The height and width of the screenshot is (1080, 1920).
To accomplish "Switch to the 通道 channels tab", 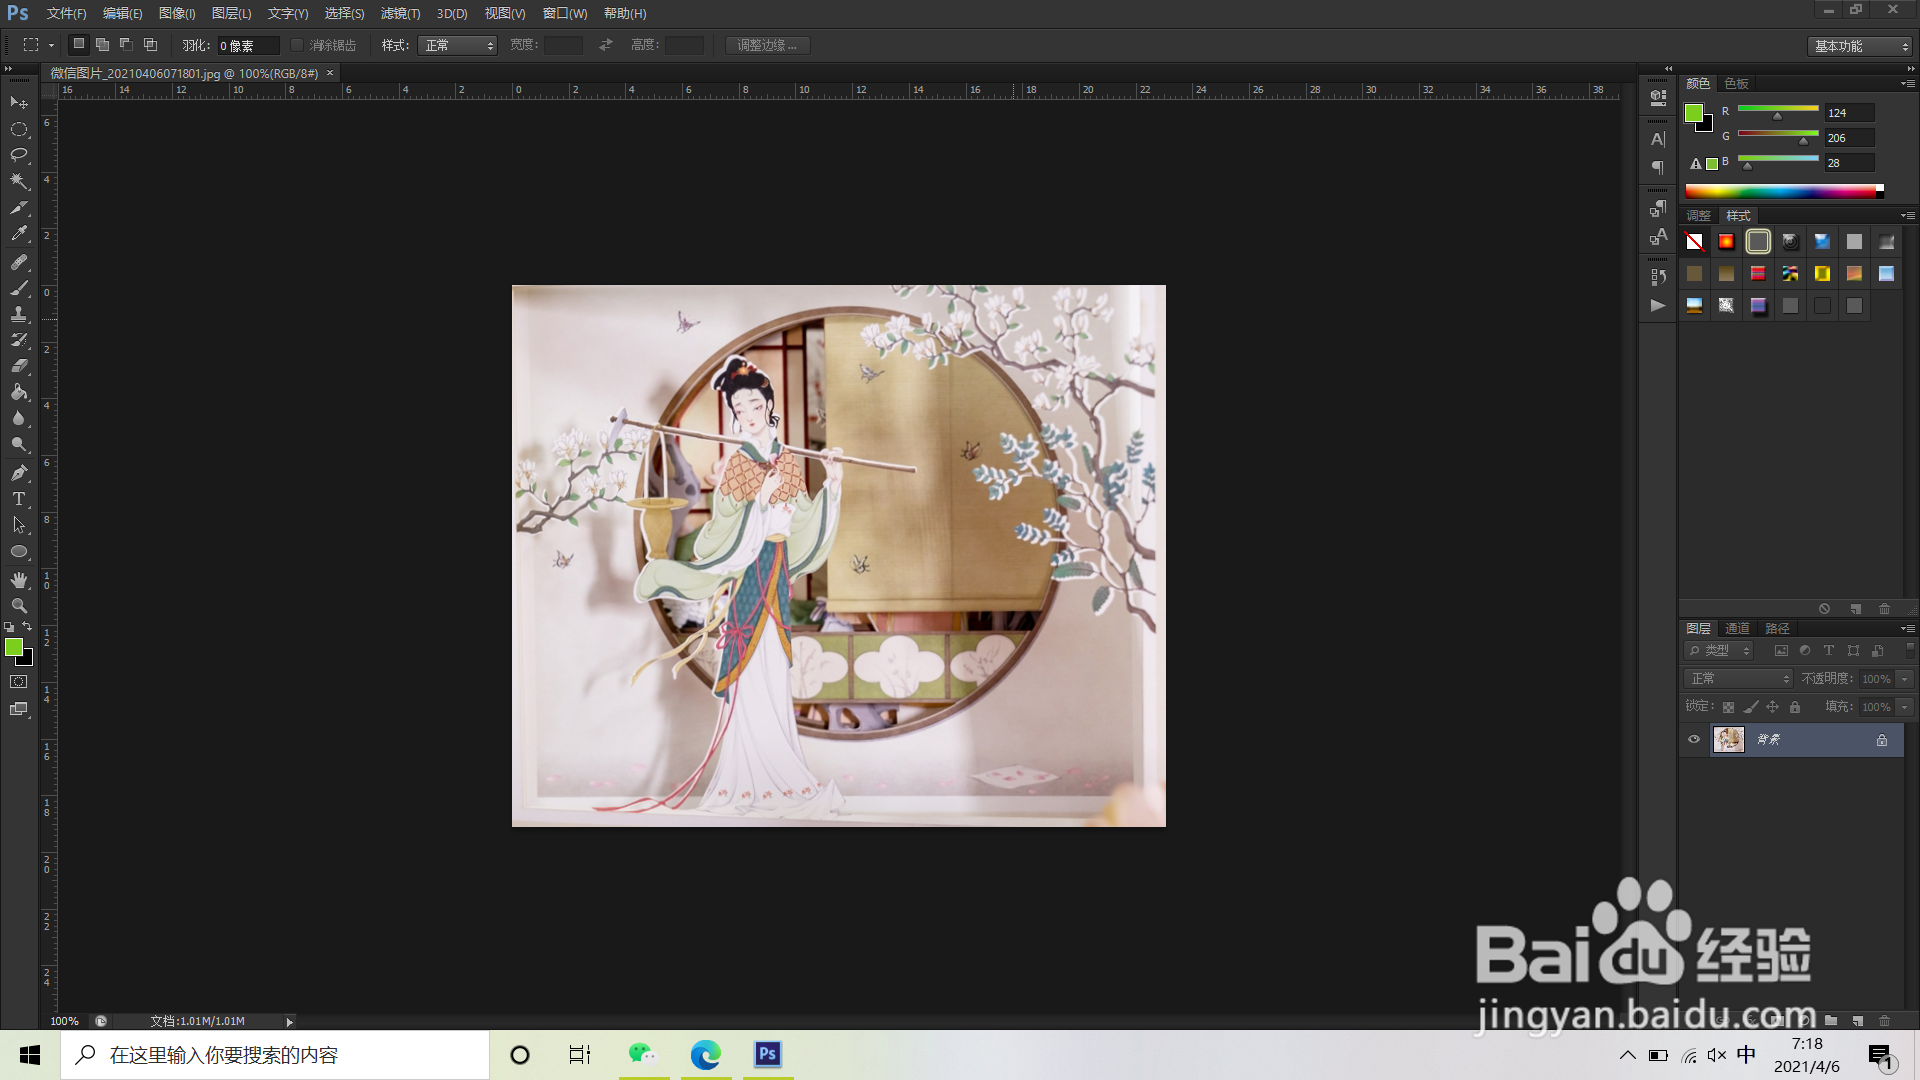I will coord(1737,628).
